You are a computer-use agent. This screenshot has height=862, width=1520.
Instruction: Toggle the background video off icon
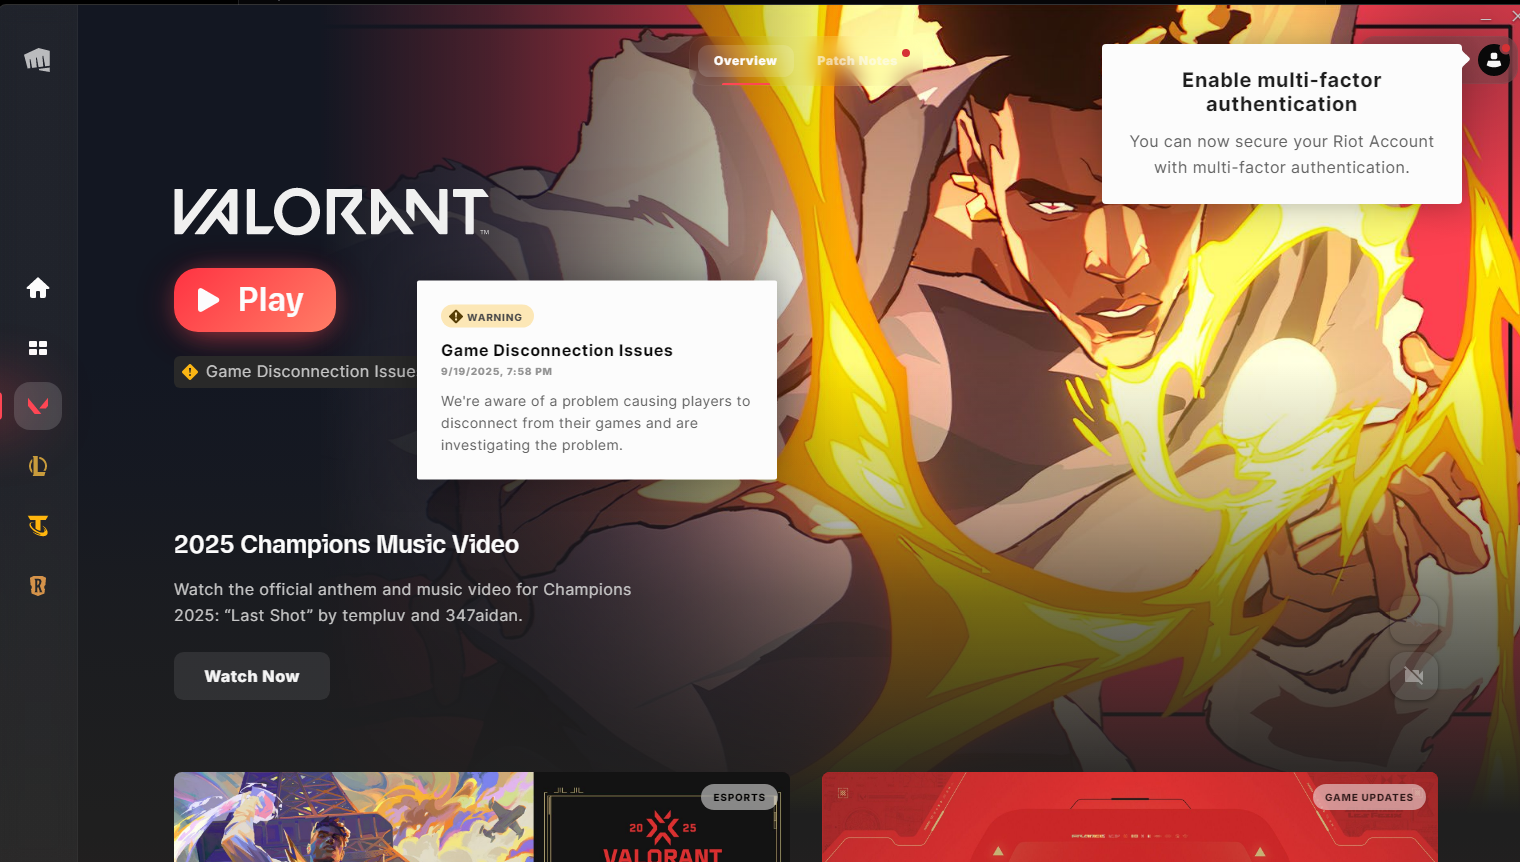(1414, 676)
